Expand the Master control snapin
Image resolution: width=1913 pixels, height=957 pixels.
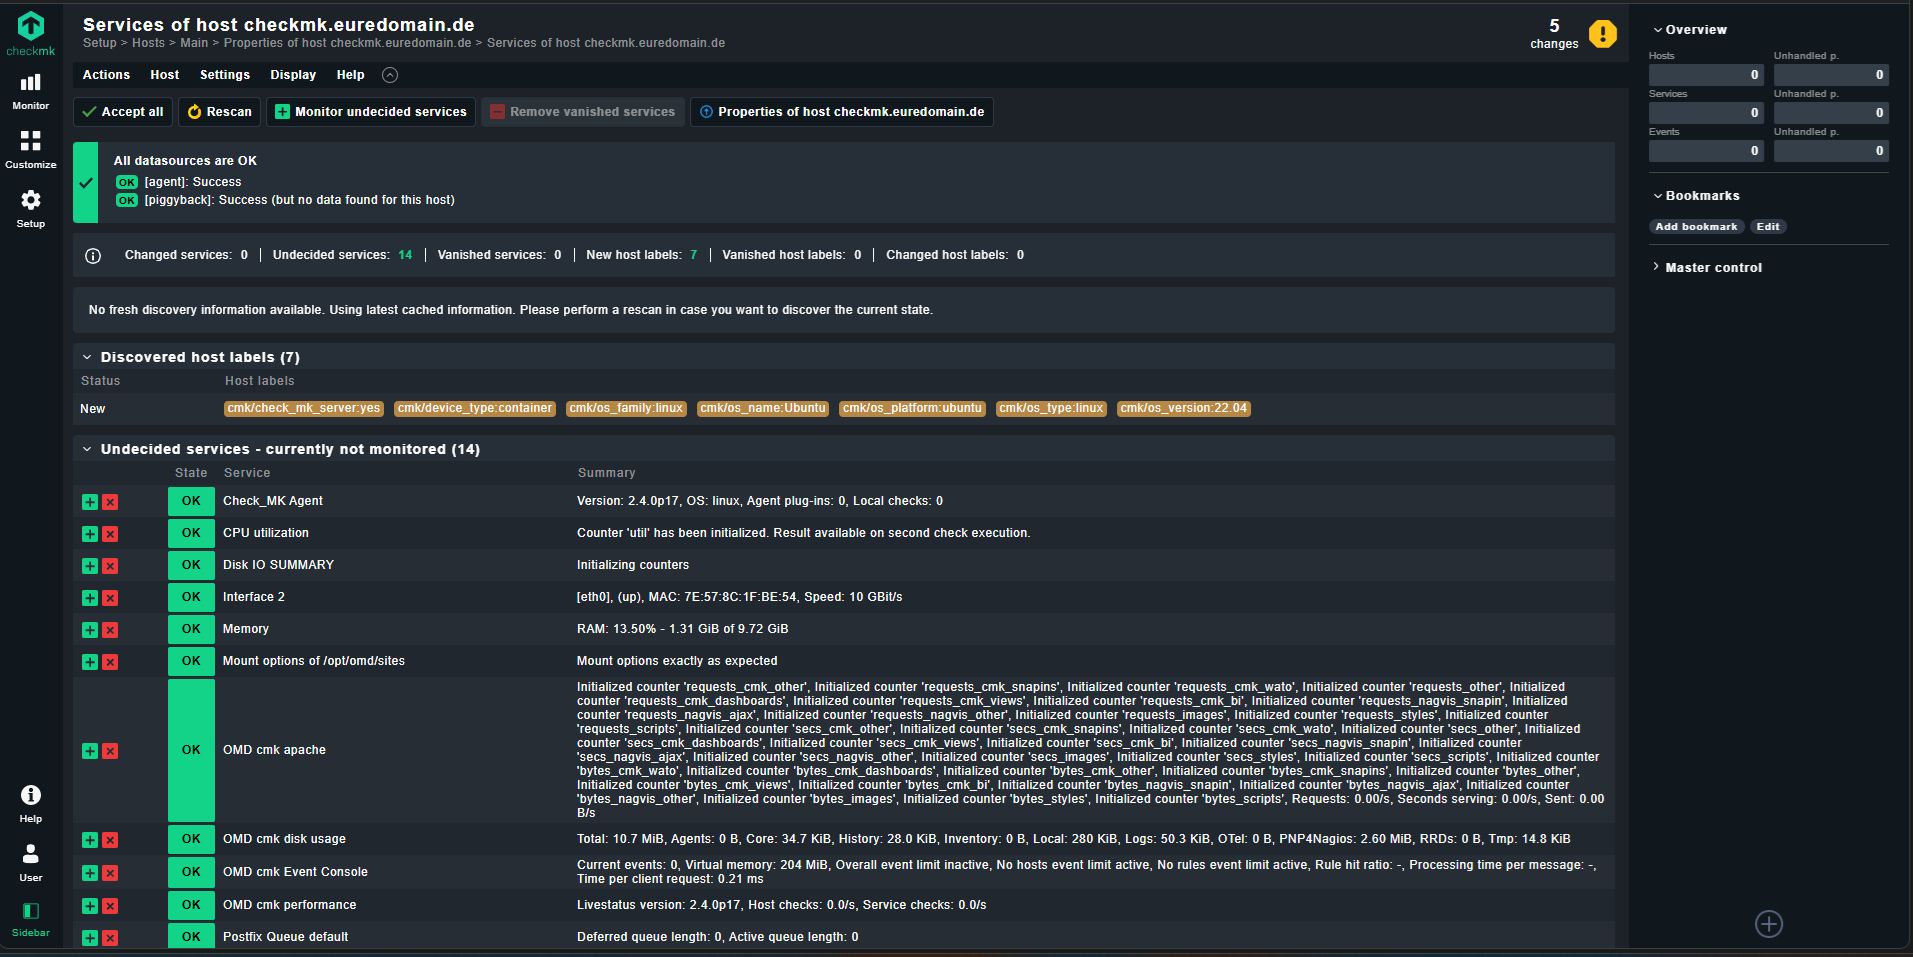(1712, 268)
